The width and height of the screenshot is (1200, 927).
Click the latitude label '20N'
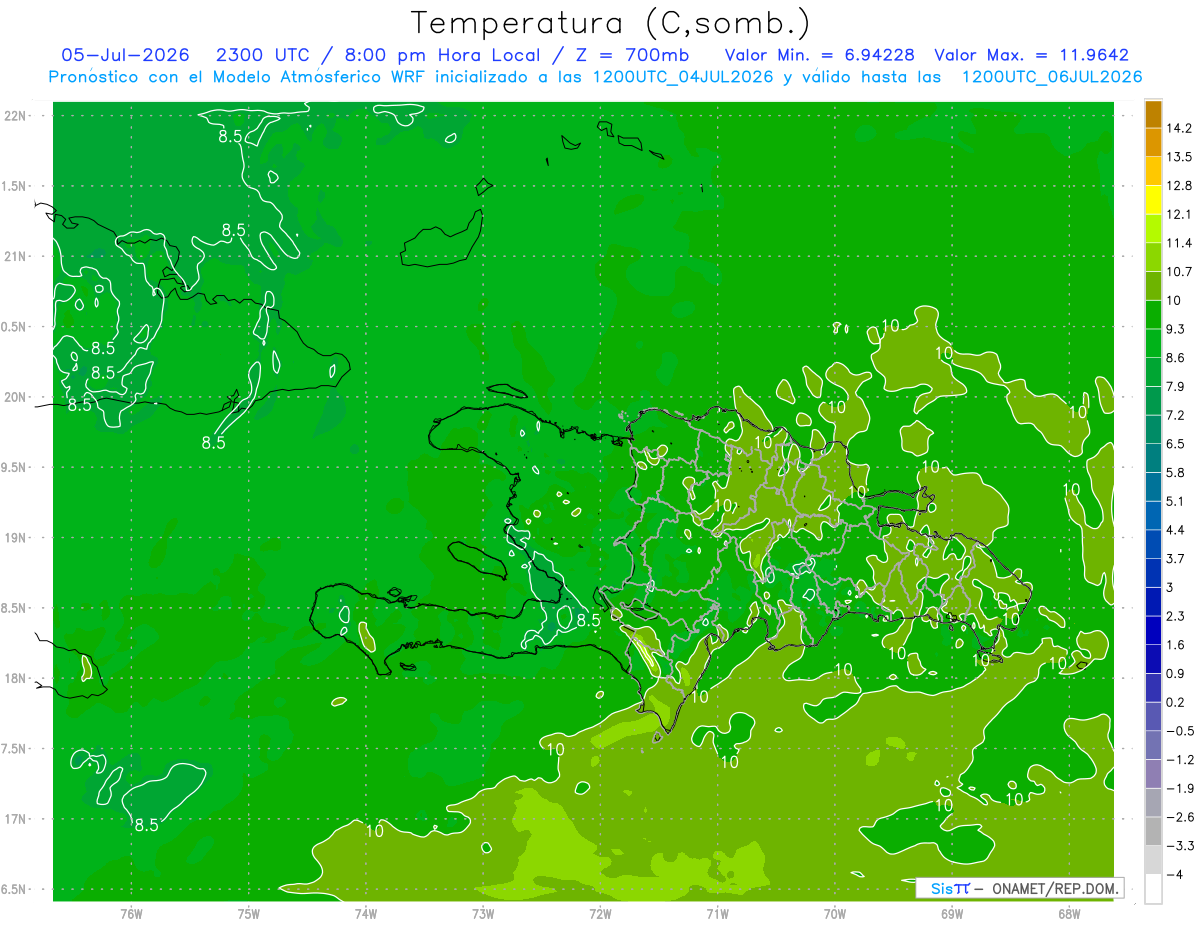coord(15,397)
